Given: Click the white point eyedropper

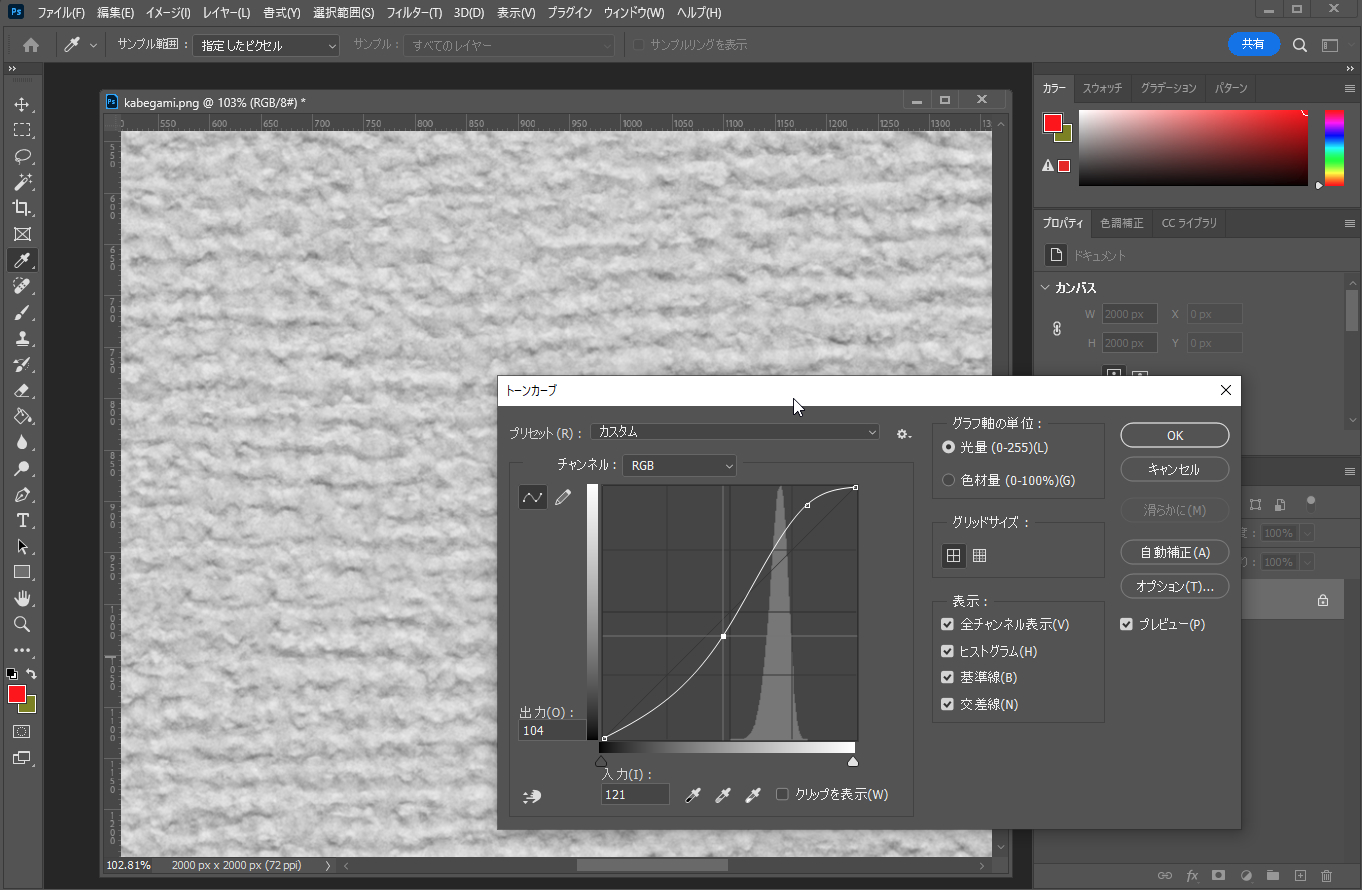Looking at the screenshot, I should pos(754,795).
